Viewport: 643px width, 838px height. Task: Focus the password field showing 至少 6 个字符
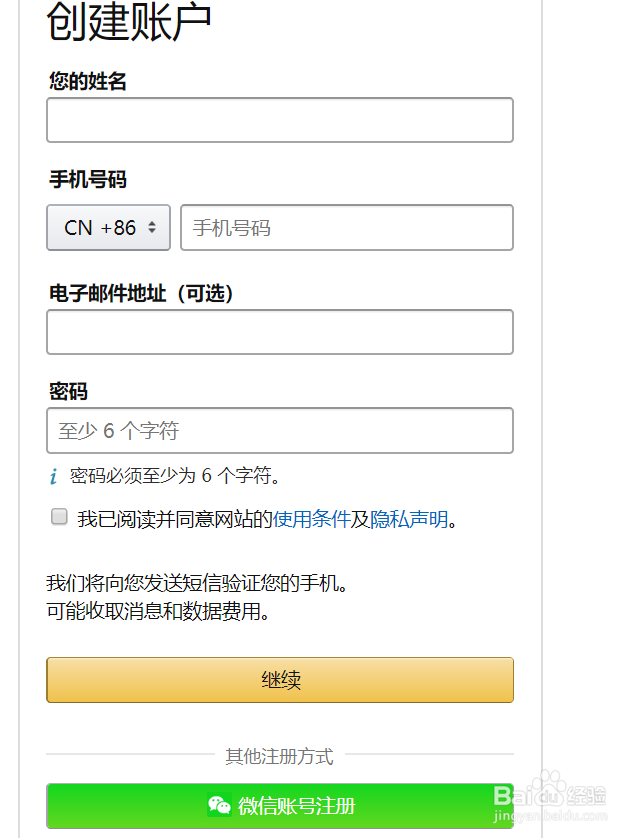280,431
